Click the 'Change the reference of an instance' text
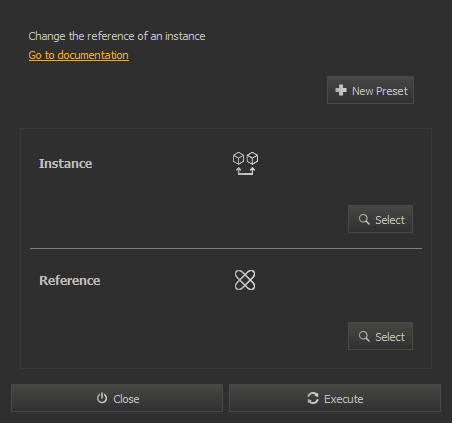 (x=117, y=36)
